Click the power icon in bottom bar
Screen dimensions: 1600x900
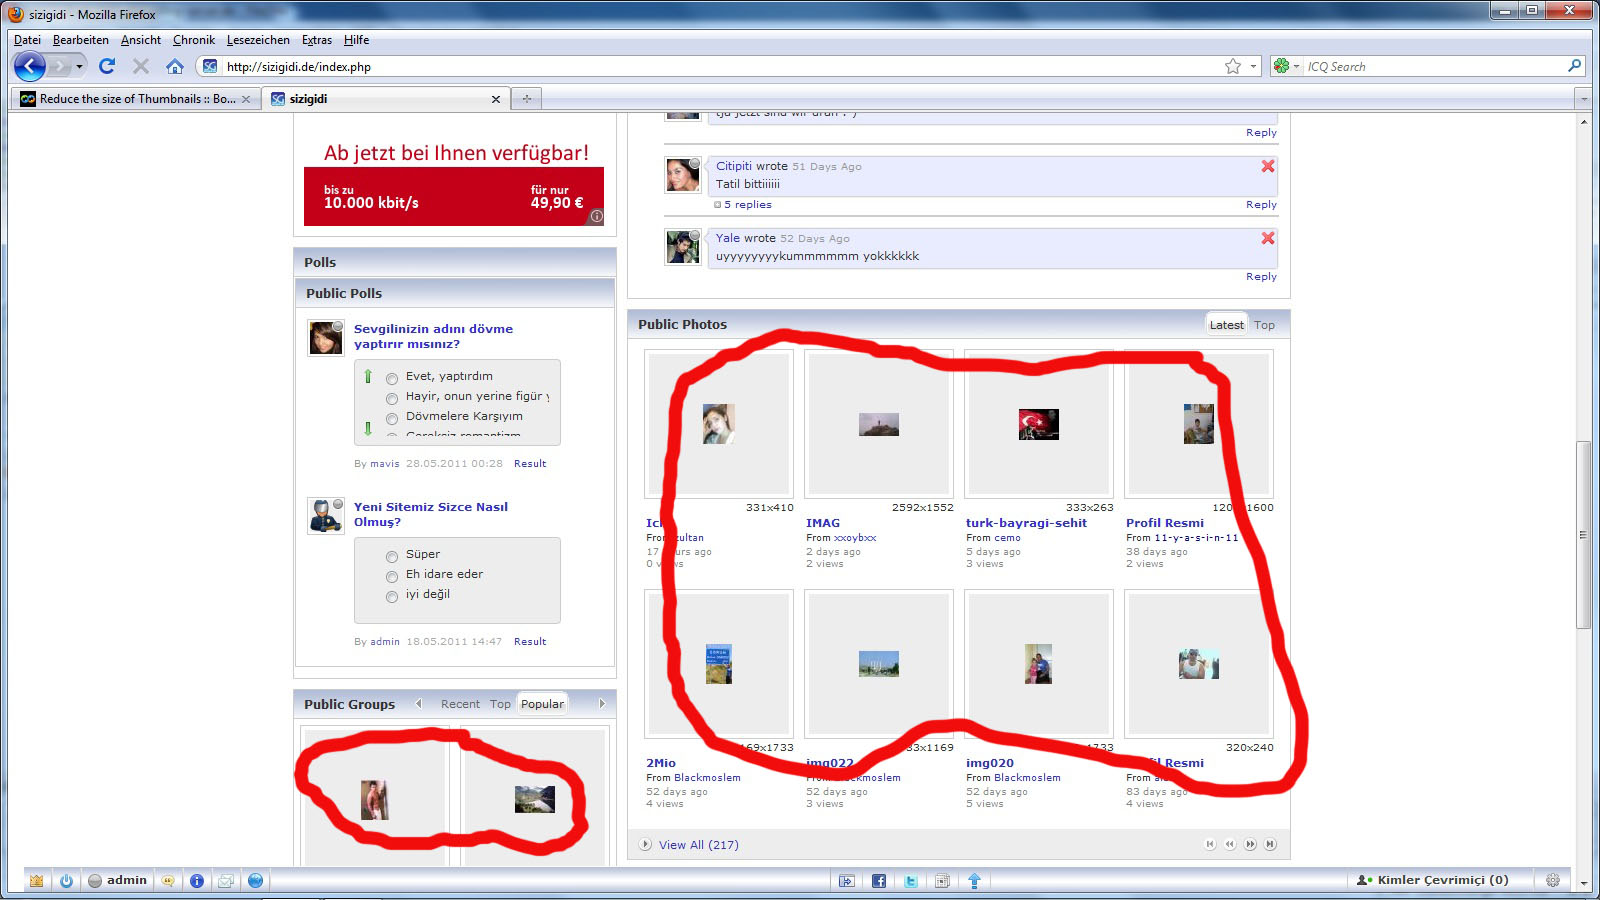[66, 881]
